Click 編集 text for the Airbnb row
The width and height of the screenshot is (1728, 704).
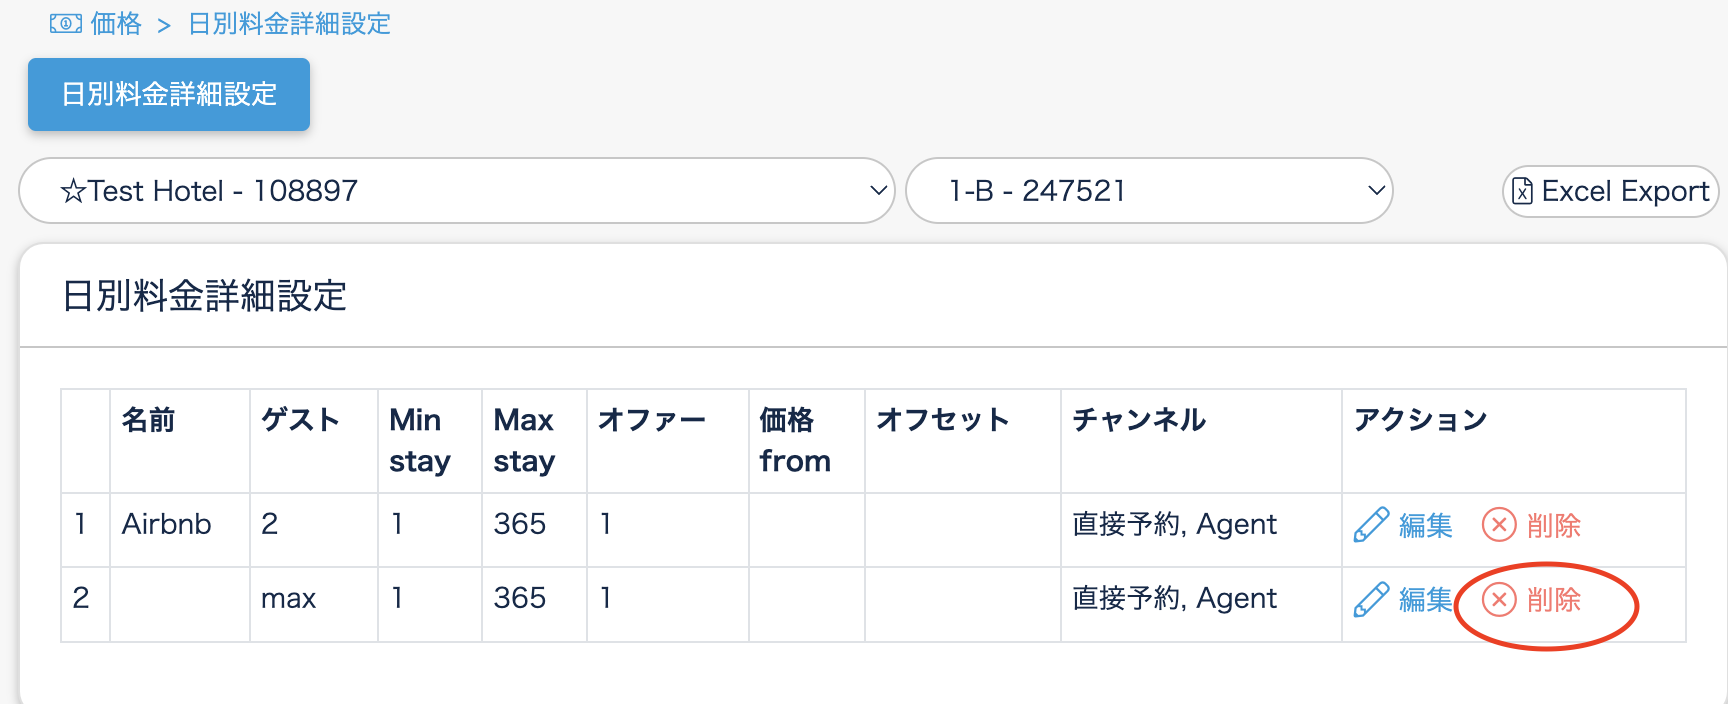click(1425, 525)
